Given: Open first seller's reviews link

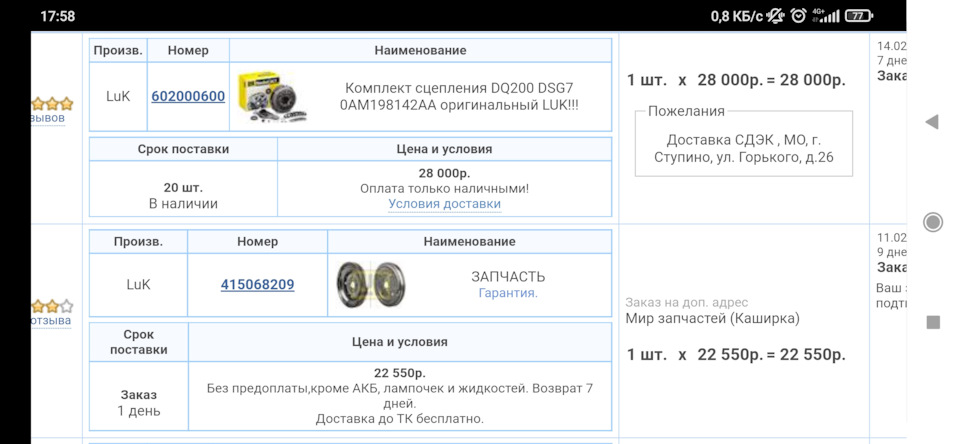Looking at the screenshot, I should [48, 118].
